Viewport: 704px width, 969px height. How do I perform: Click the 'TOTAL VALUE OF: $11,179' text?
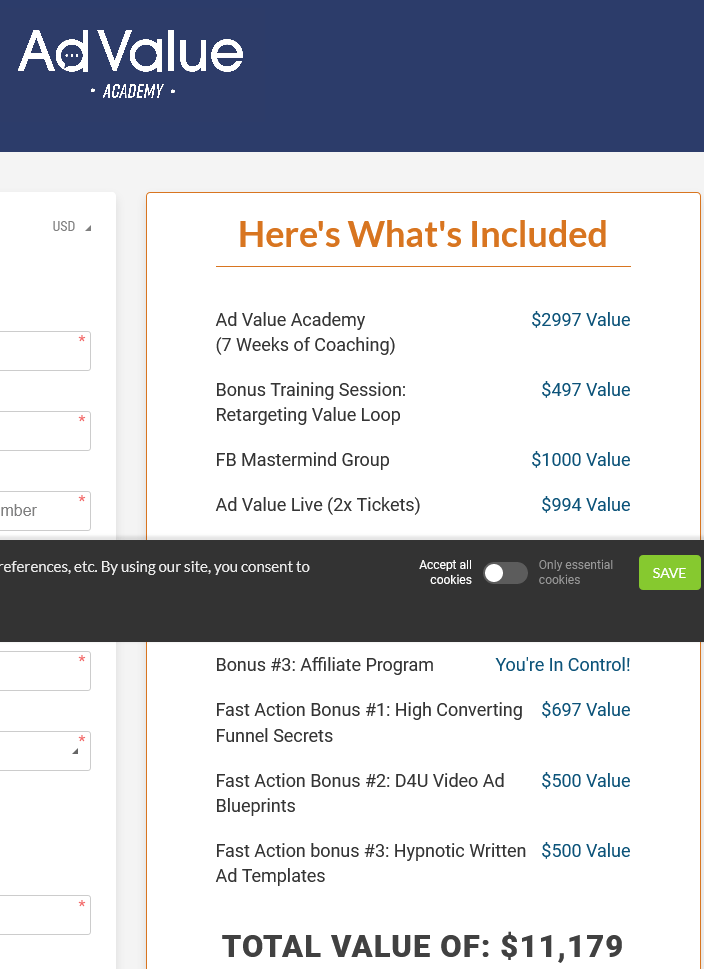click(x=423, y=947)
